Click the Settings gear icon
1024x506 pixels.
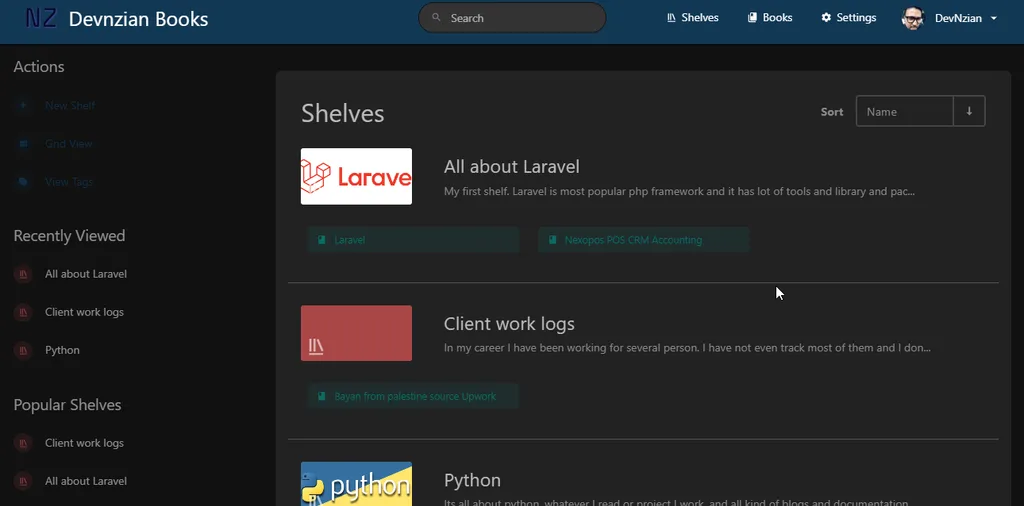click(x=826, y=18)
